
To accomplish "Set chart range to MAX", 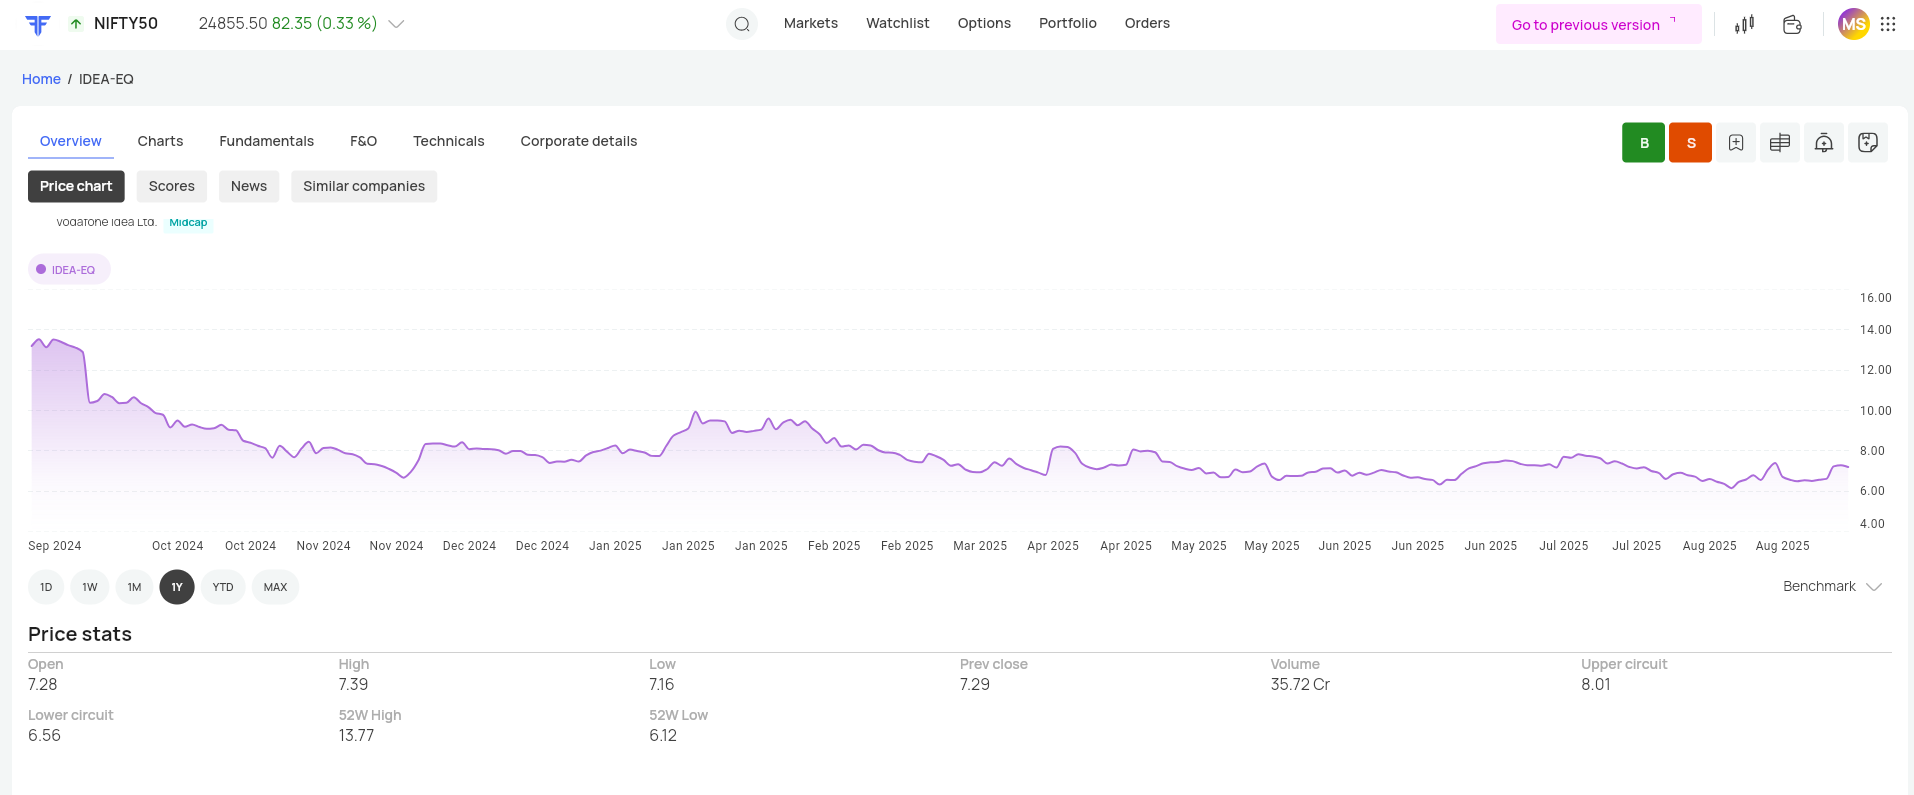I will click(x=275, y=587).
